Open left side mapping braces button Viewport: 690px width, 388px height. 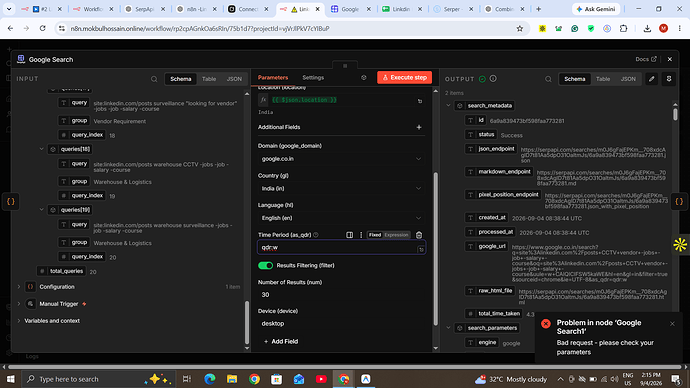tap(11, 201)
